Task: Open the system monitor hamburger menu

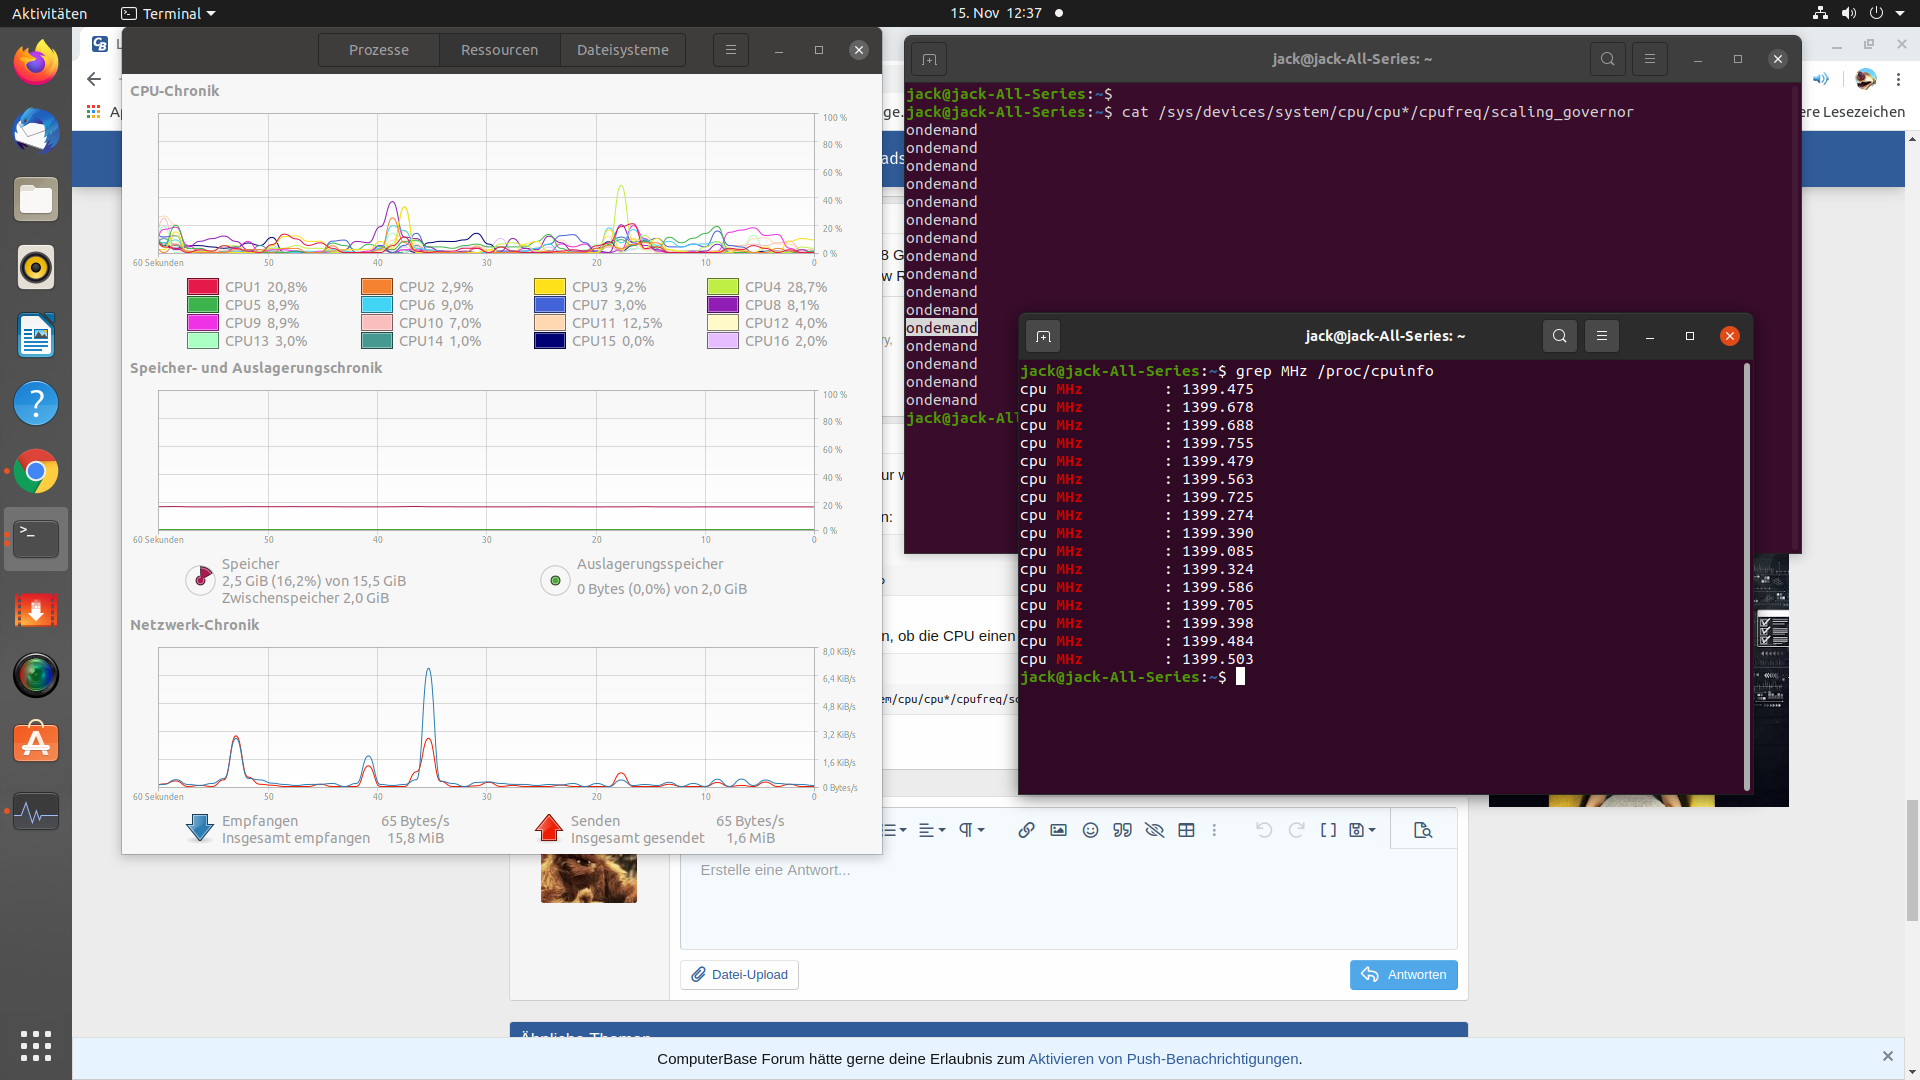Action: (x=730, y=50)
